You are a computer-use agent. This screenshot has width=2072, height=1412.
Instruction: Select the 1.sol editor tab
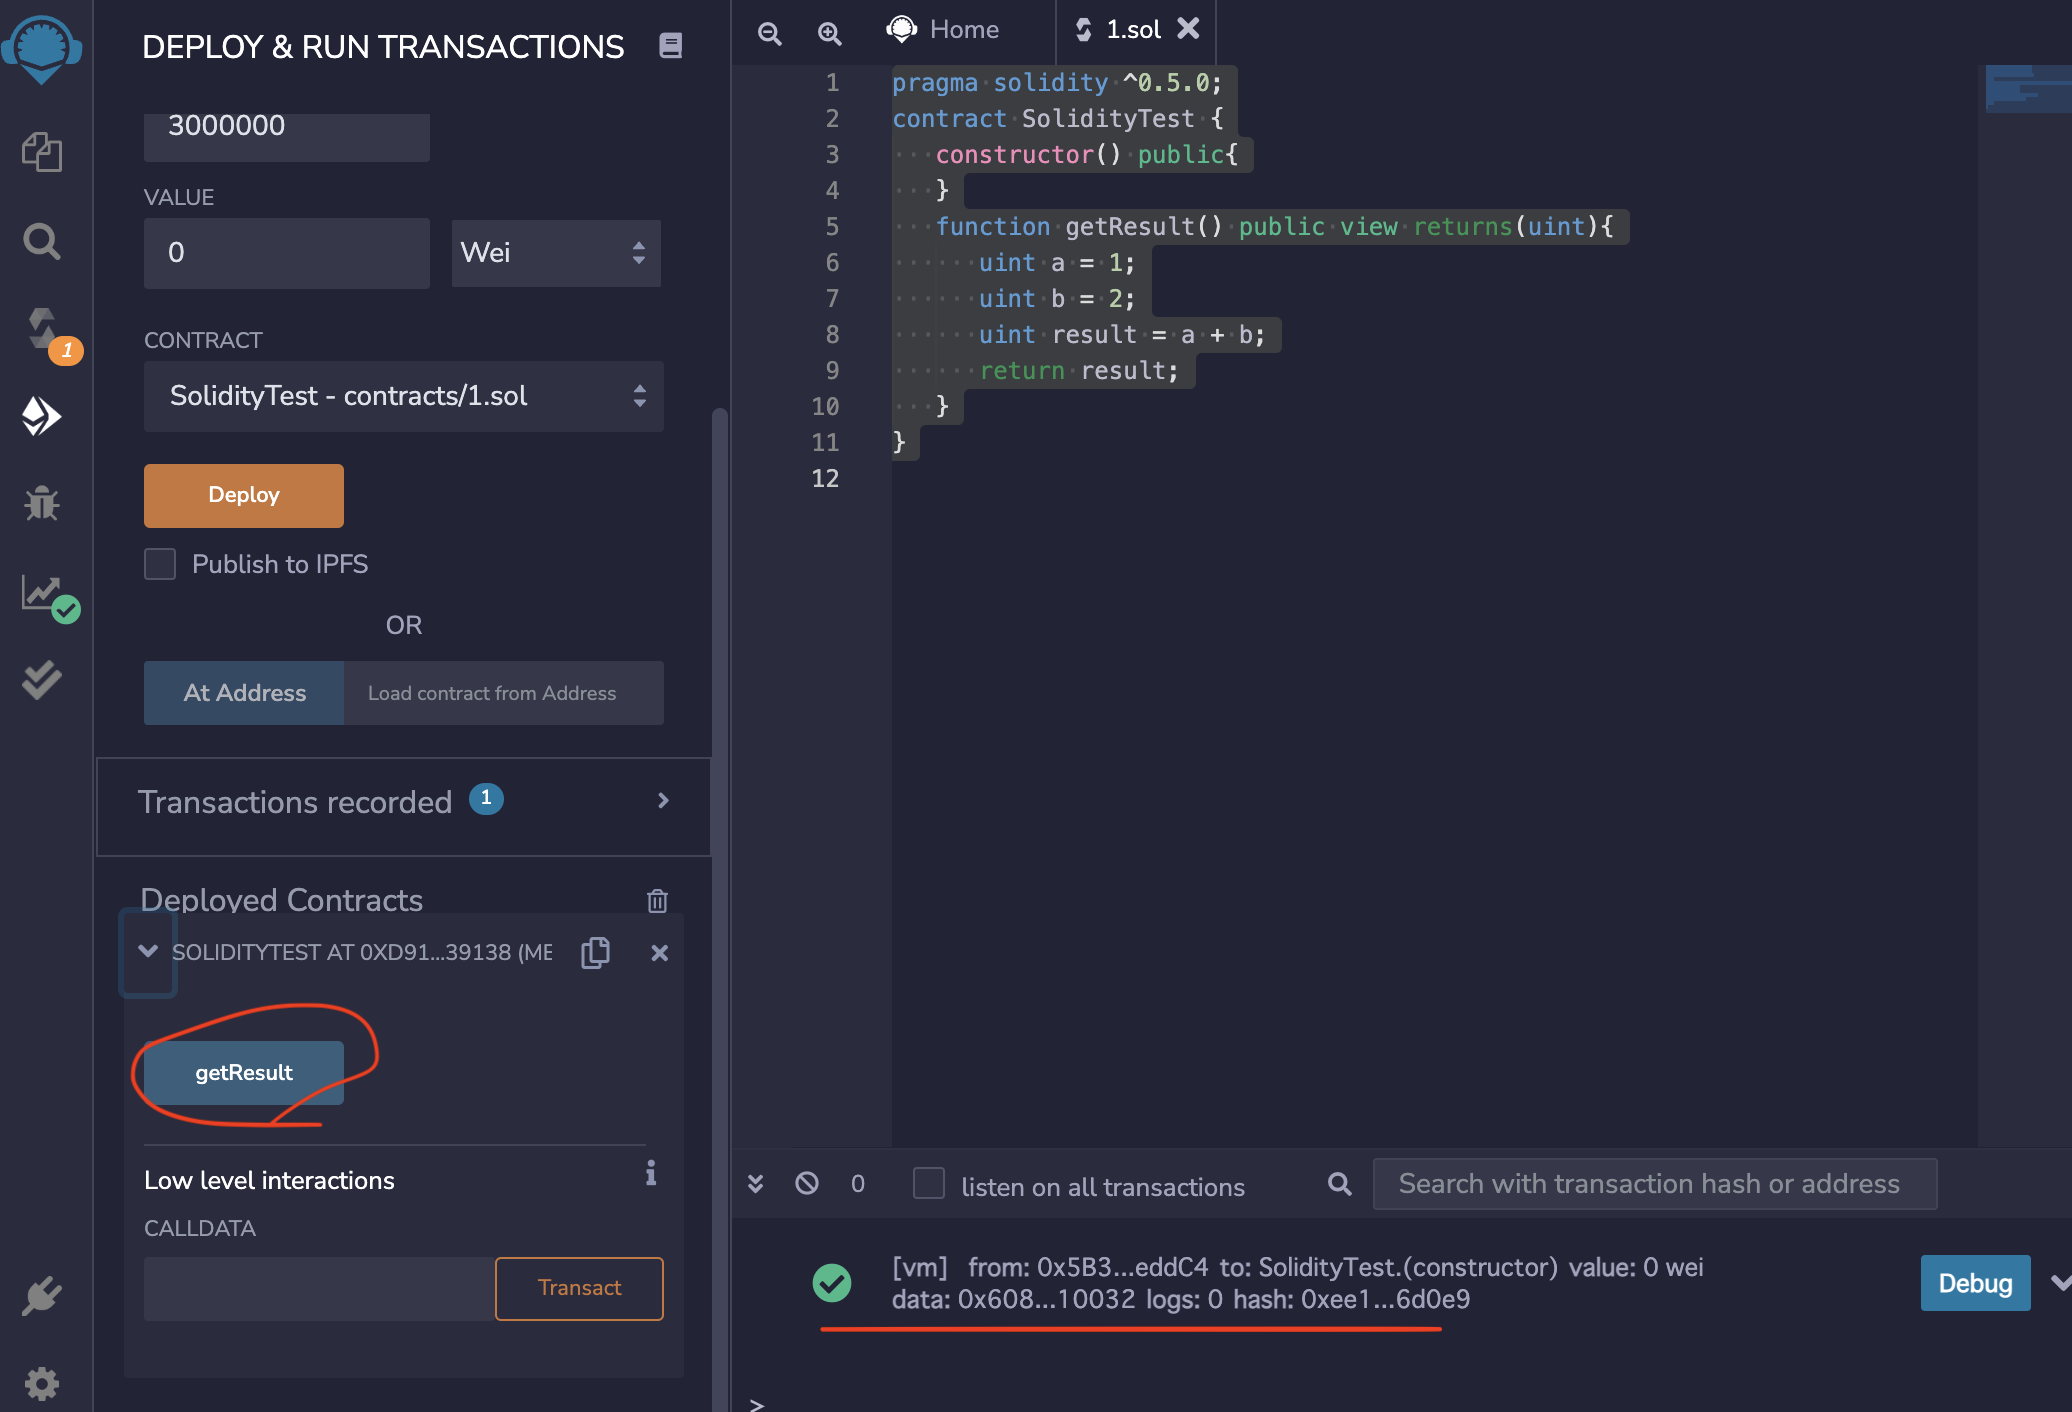(1131, 30)
